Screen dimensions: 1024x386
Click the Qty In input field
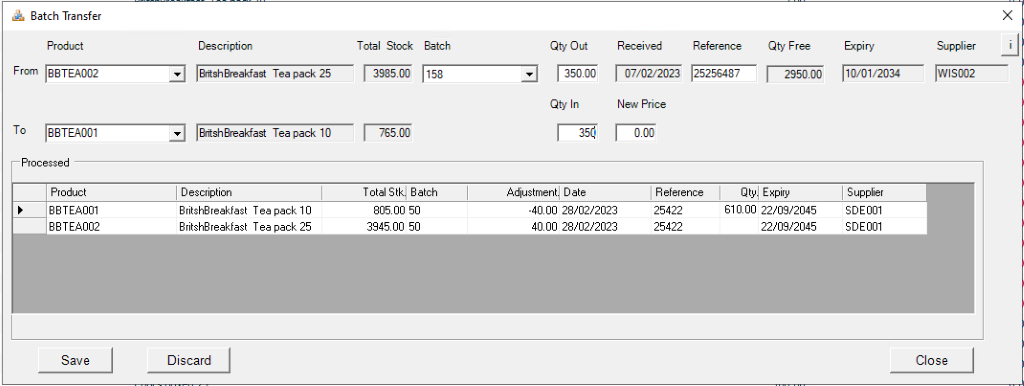tap(577, 133)
